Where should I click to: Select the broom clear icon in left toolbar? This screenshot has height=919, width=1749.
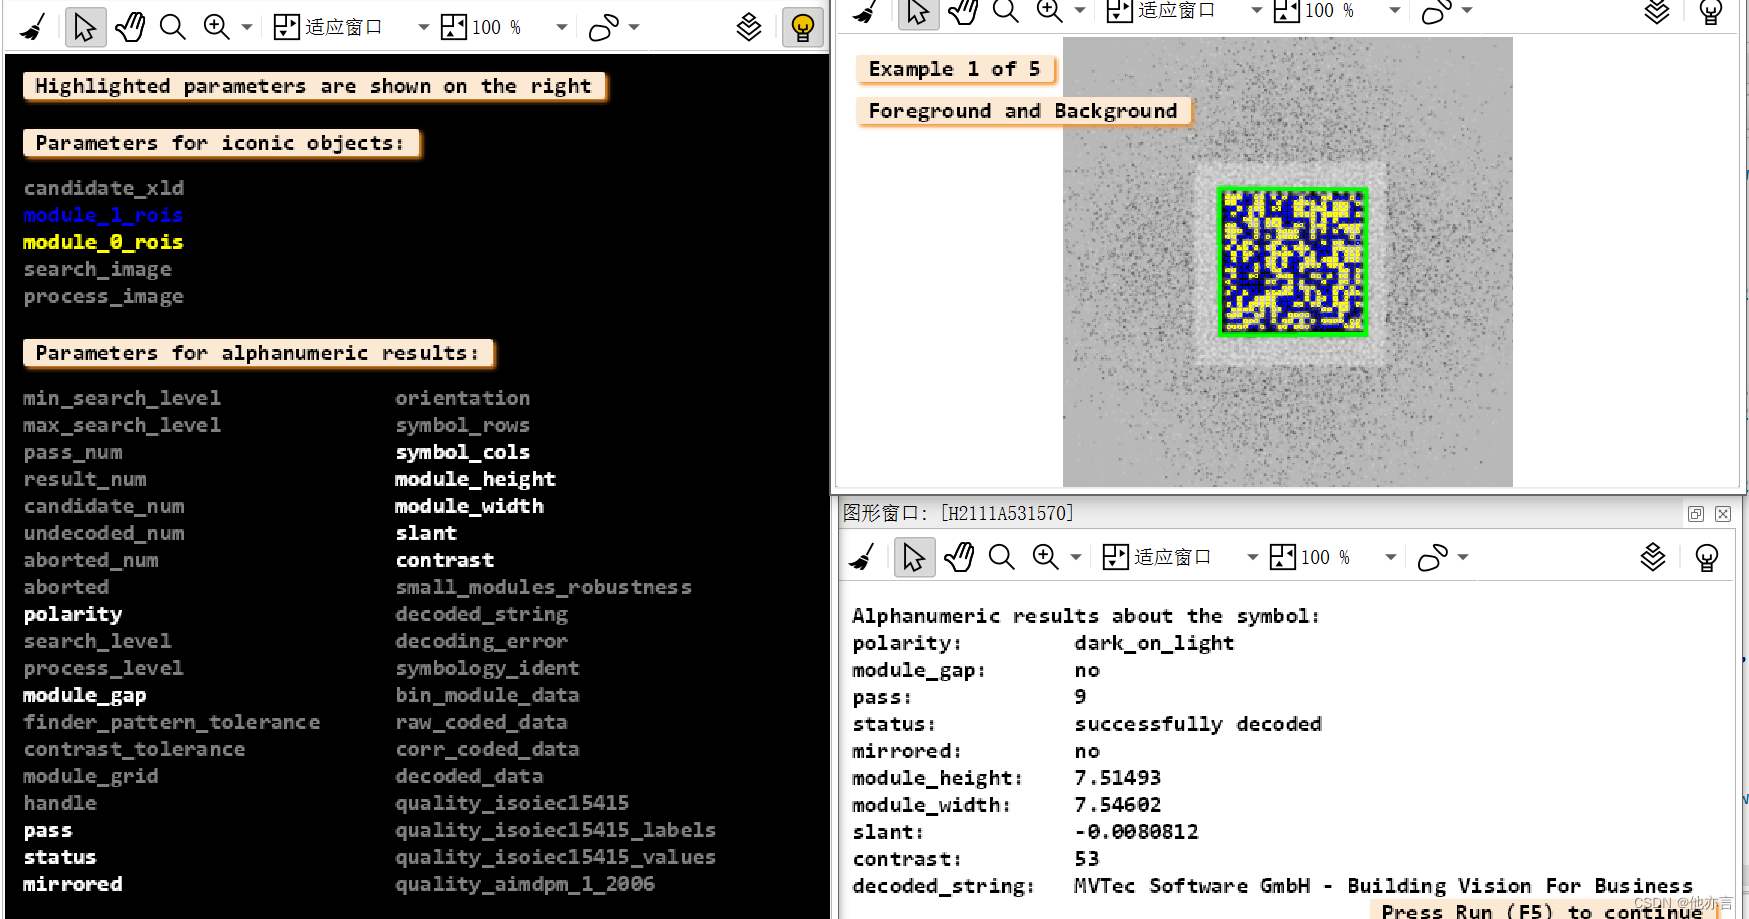click(x=33, y=27)
